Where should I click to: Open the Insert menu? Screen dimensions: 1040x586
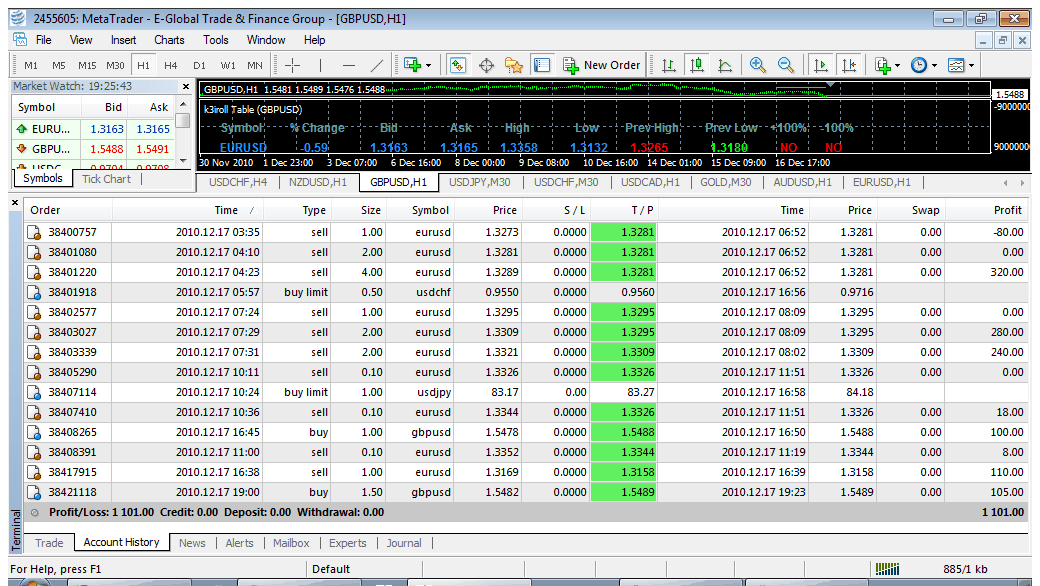pos(123,40)
